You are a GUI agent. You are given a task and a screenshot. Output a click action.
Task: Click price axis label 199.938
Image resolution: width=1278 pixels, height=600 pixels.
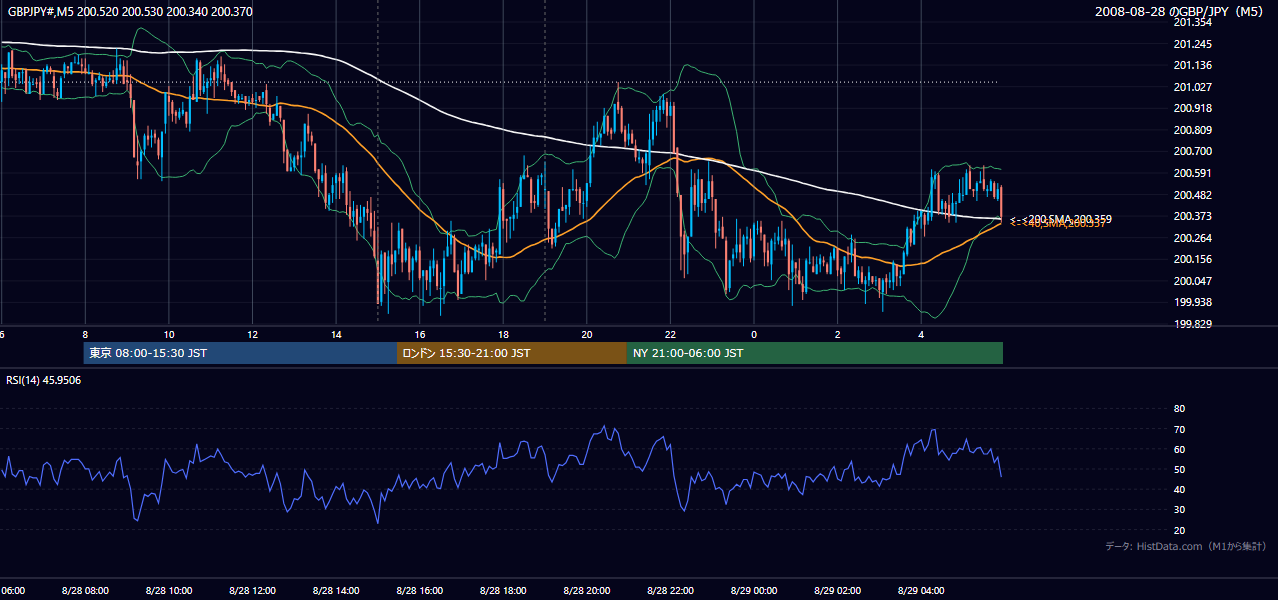coord(1192,302)
